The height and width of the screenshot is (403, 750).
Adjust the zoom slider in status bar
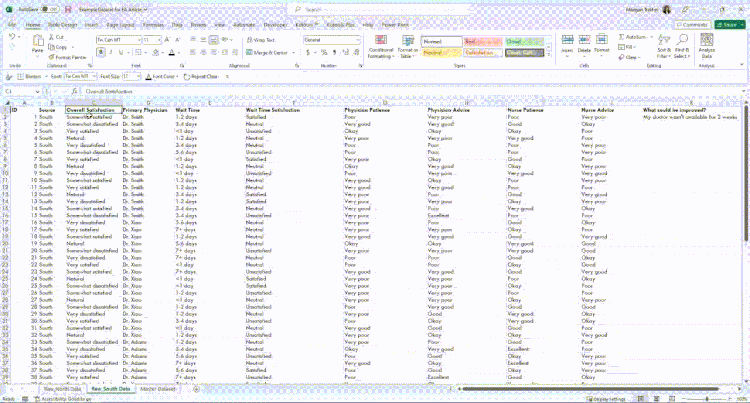(x=707, y=399)
